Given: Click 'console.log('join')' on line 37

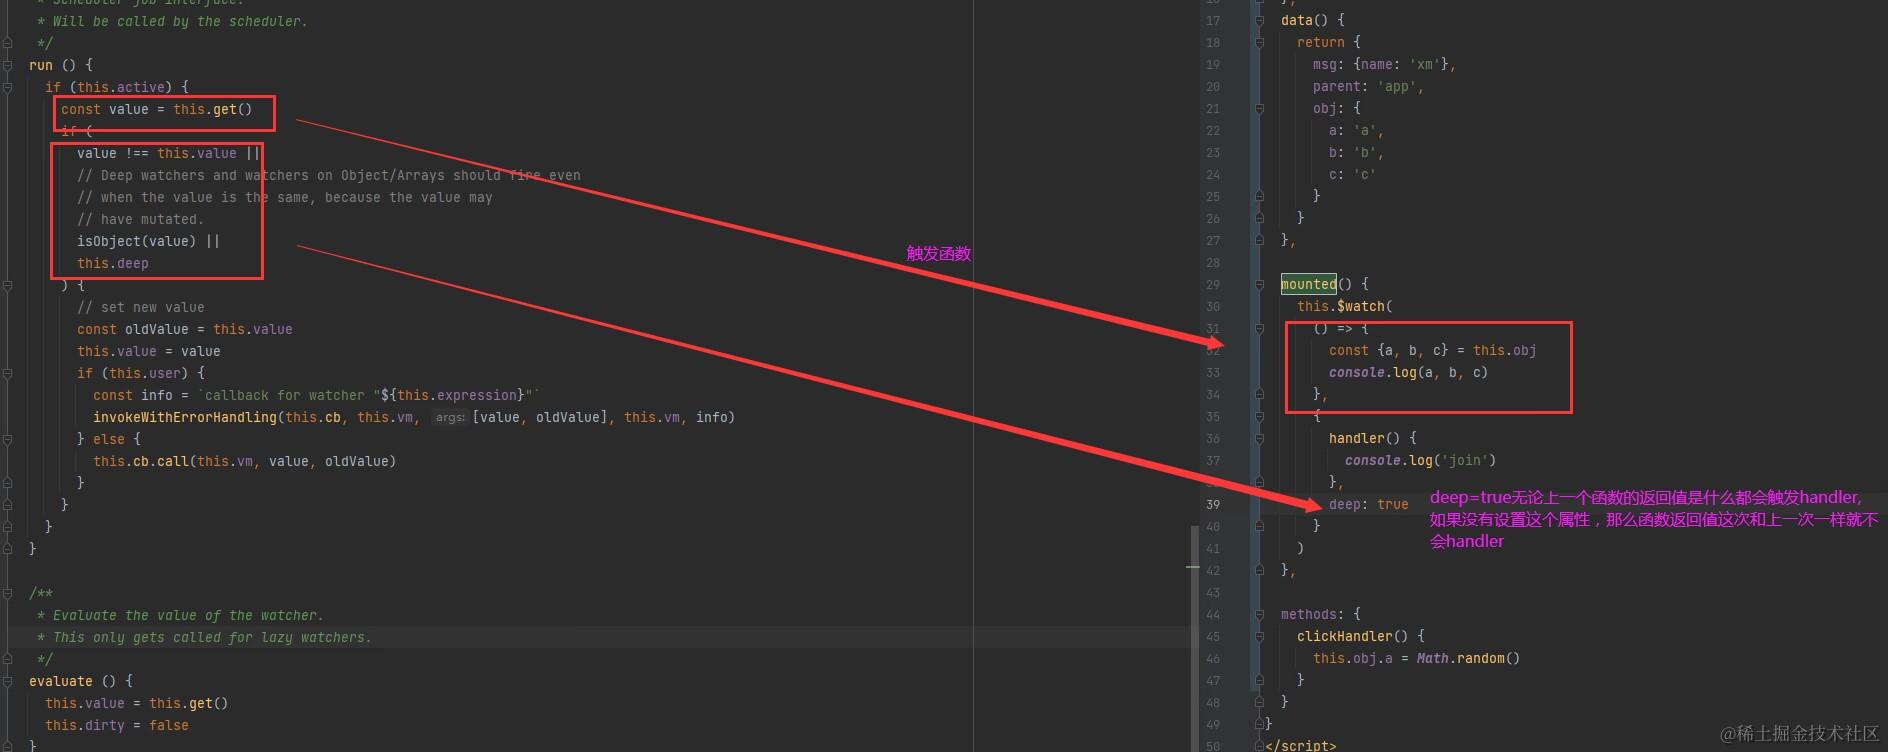Looking at the screenshot, I should [1420, 461].
